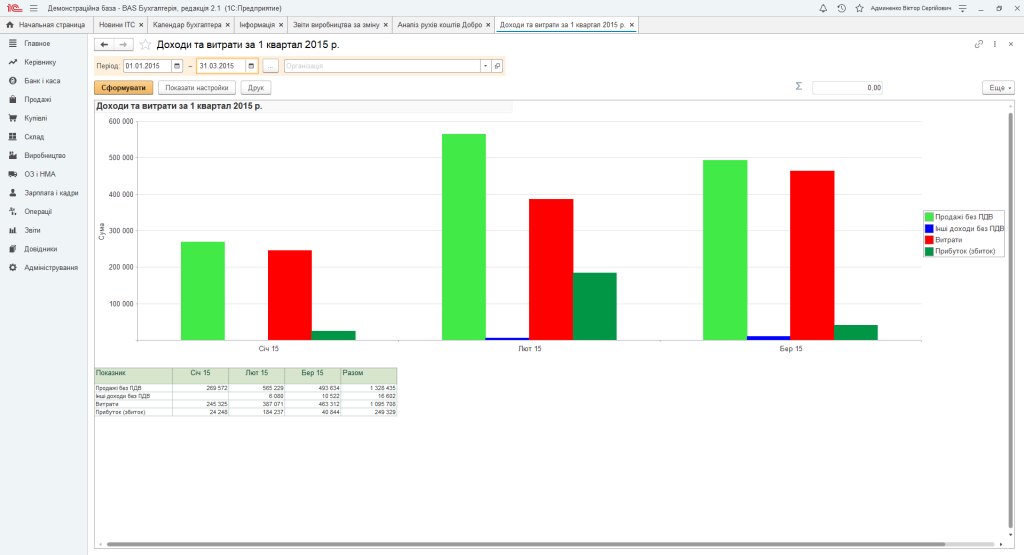1024x555 pixels.
Task: Switch to Начальная страница tab
Action: pyautogui.click(x=45, y=25)
